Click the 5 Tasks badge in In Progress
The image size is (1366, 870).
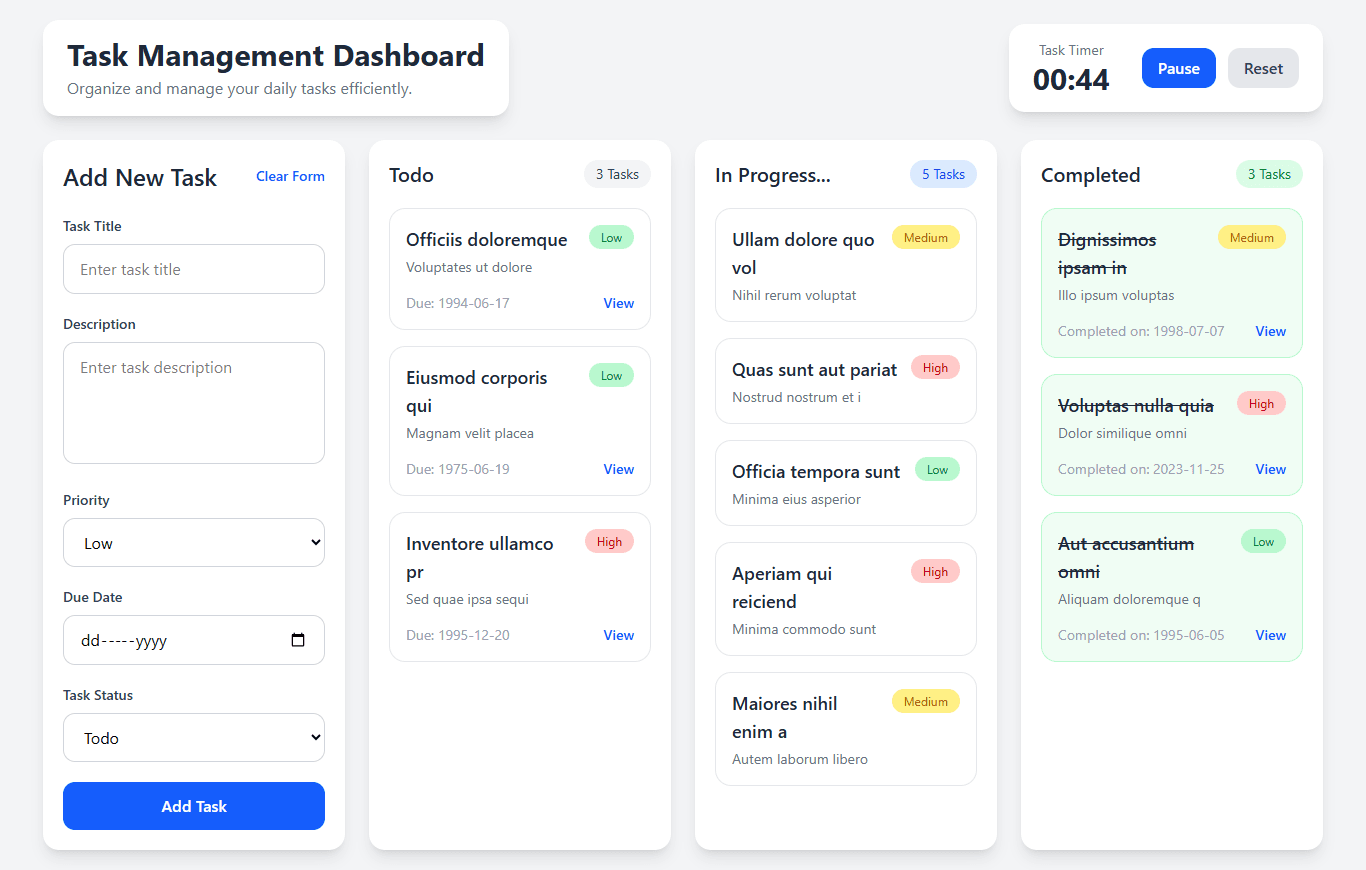coord(943,174)
